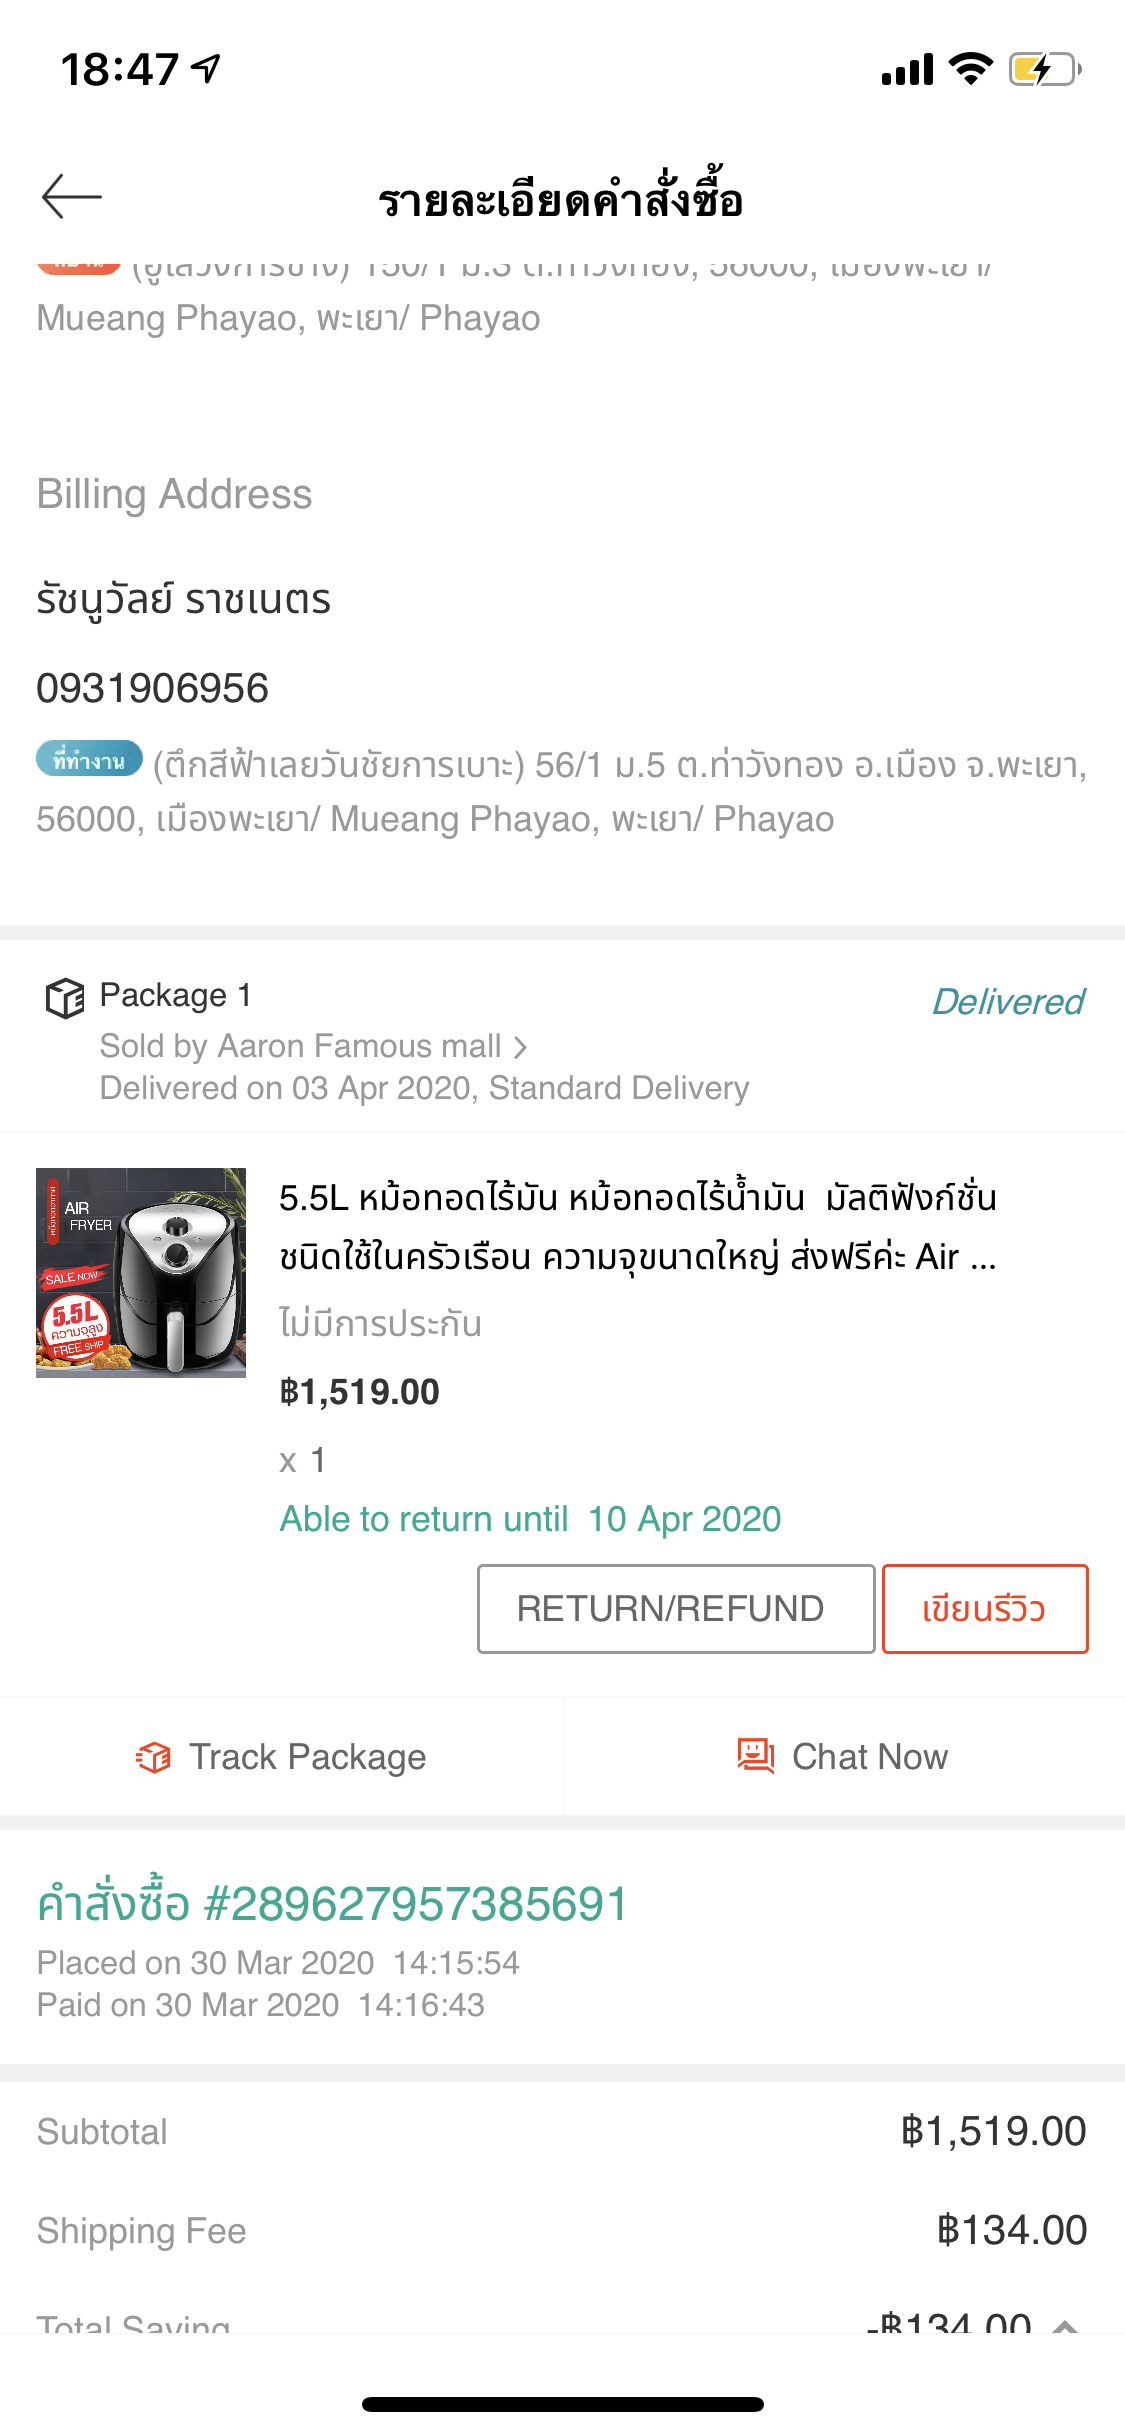Screen dimensions: 1125x2436
Task: Open seller chevron after Aaron Famous mall
Action: [520, 1047]
